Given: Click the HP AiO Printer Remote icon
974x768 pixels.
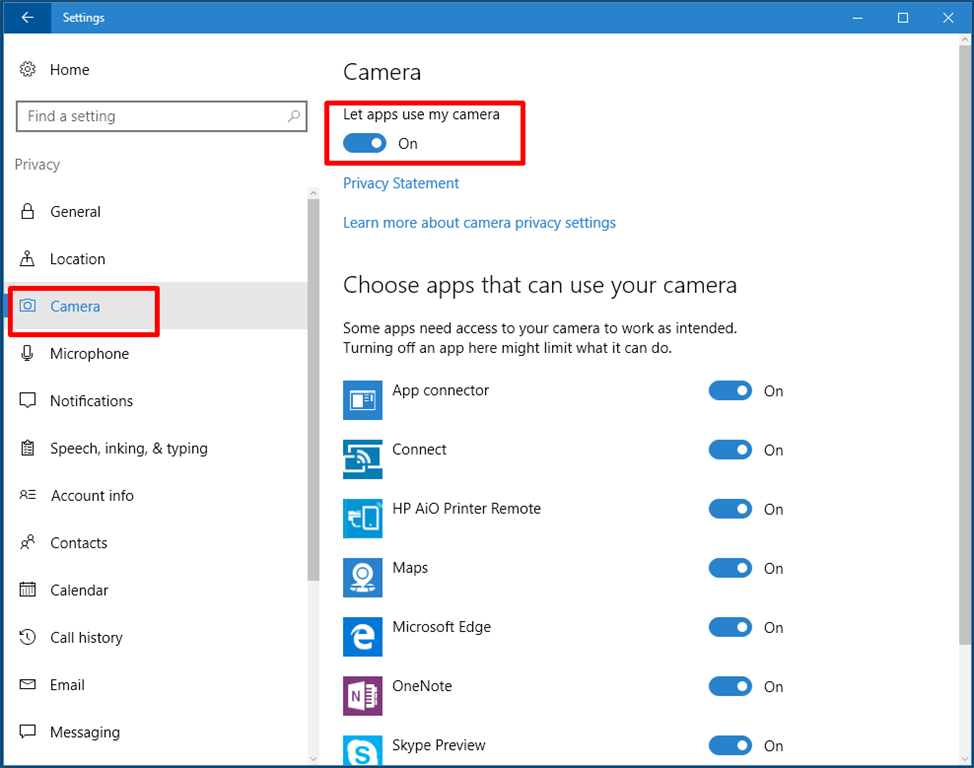Looking at the screenshot, I should click(x=362, y=518).
